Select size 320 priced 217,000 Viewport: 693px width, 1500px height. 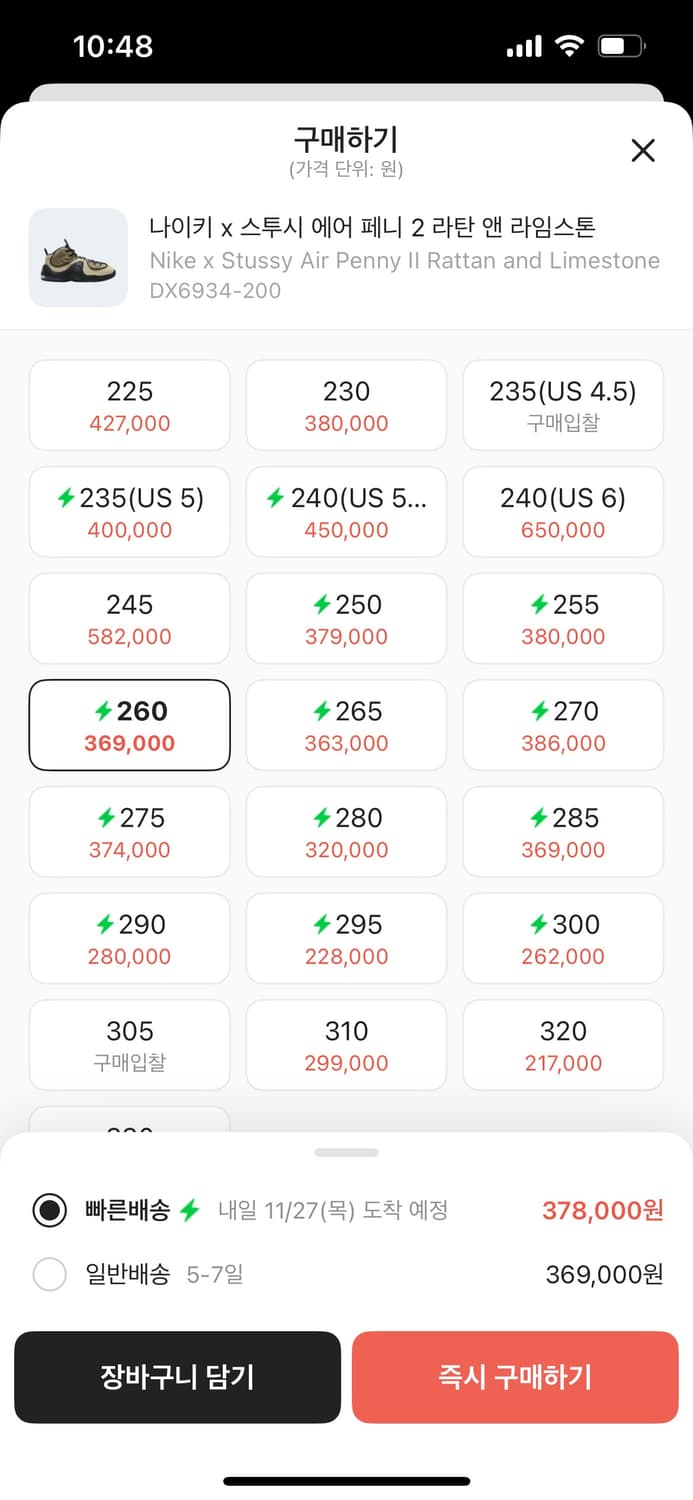[563, 1044]
